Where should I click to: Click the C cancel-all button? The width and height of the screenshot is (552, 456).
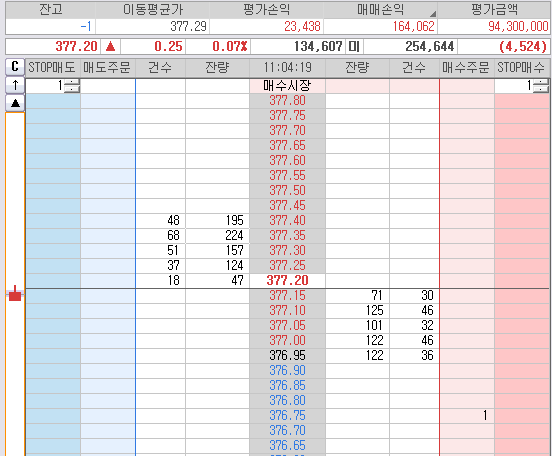click(x=15, y=67)
